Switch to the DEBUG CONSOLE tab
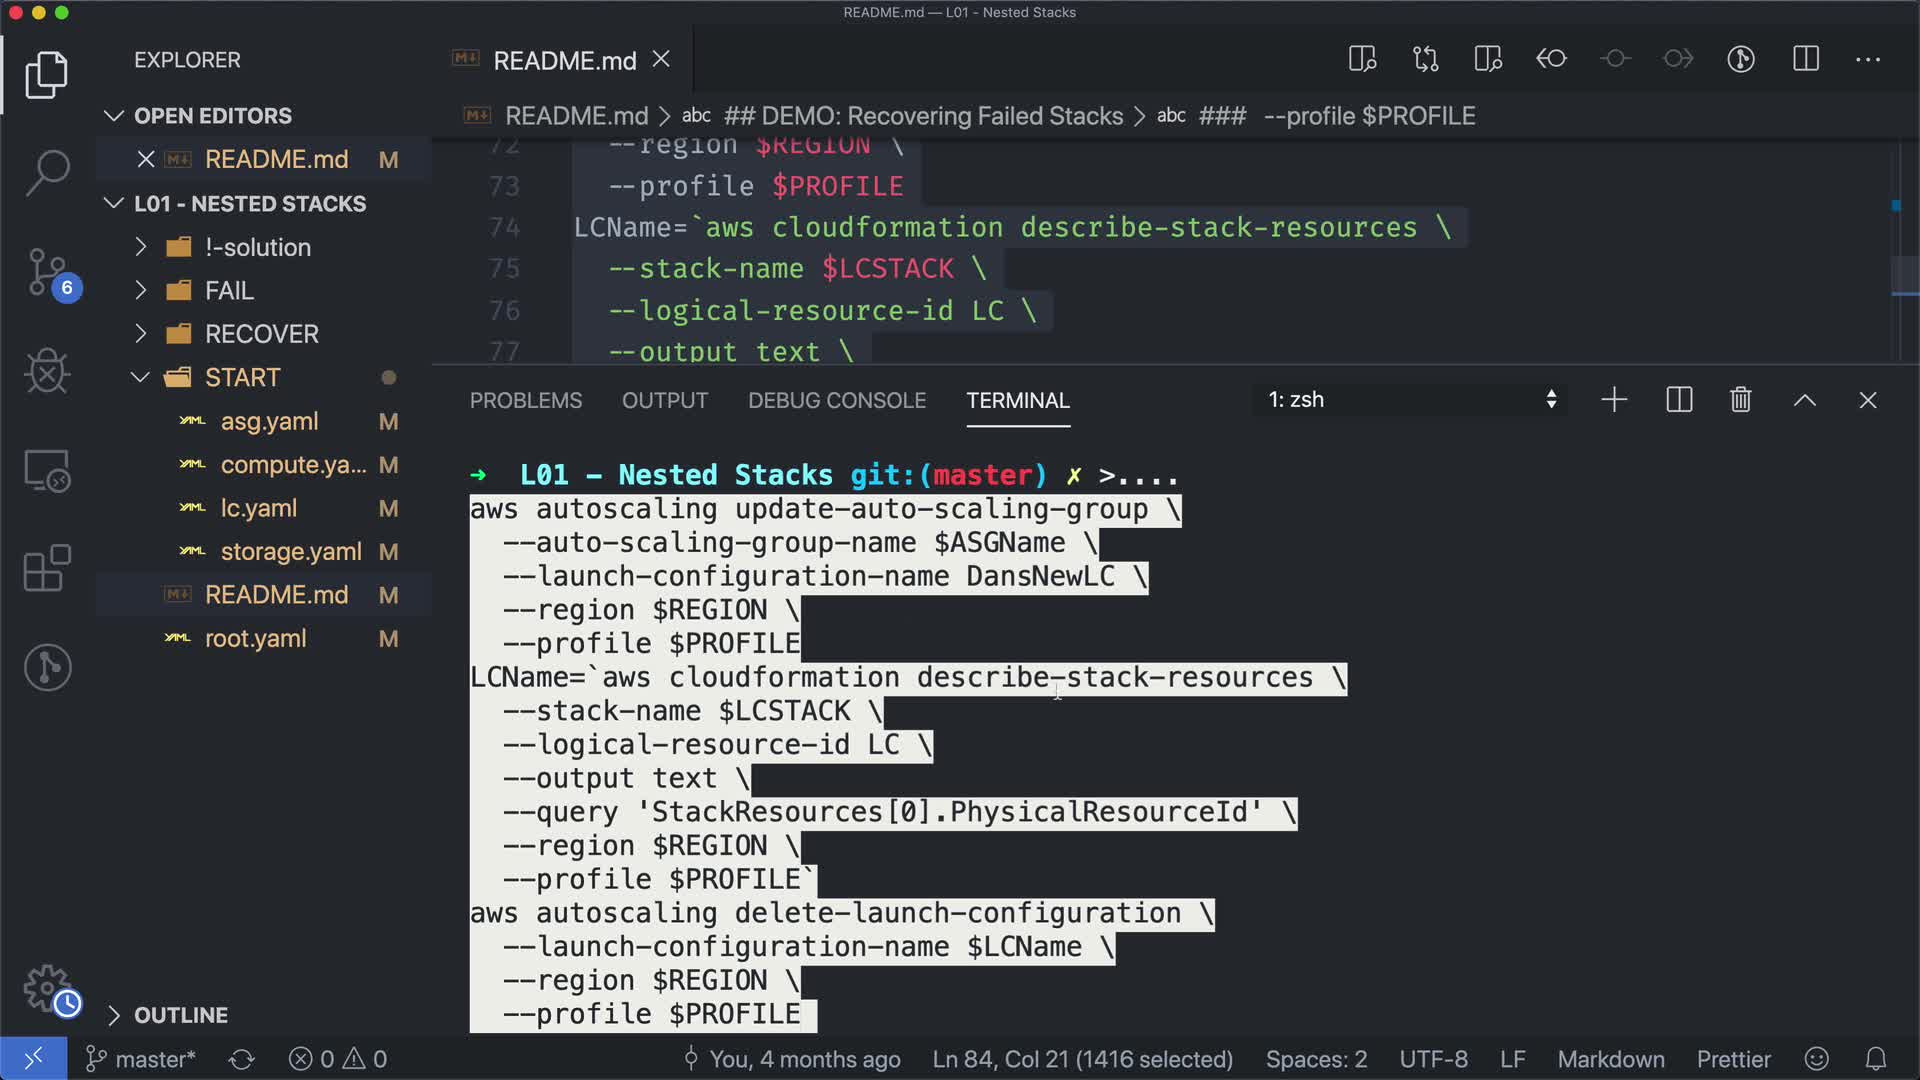This screenshot has height=1080, width=1920. tap(836, 400)
